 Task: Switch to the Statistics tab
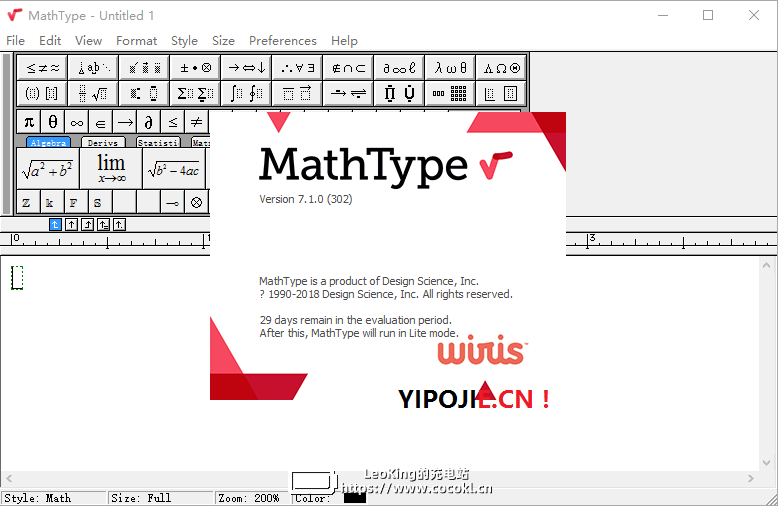coord(158,142)
